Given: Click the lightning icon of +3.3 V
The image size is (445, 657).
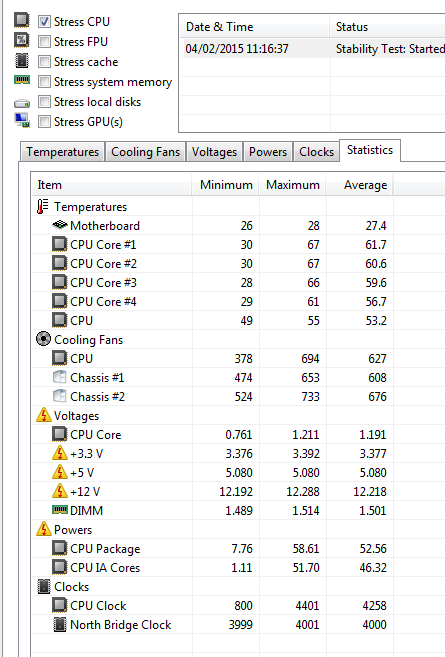Looking at the screenshot, I should pos(60,453).
